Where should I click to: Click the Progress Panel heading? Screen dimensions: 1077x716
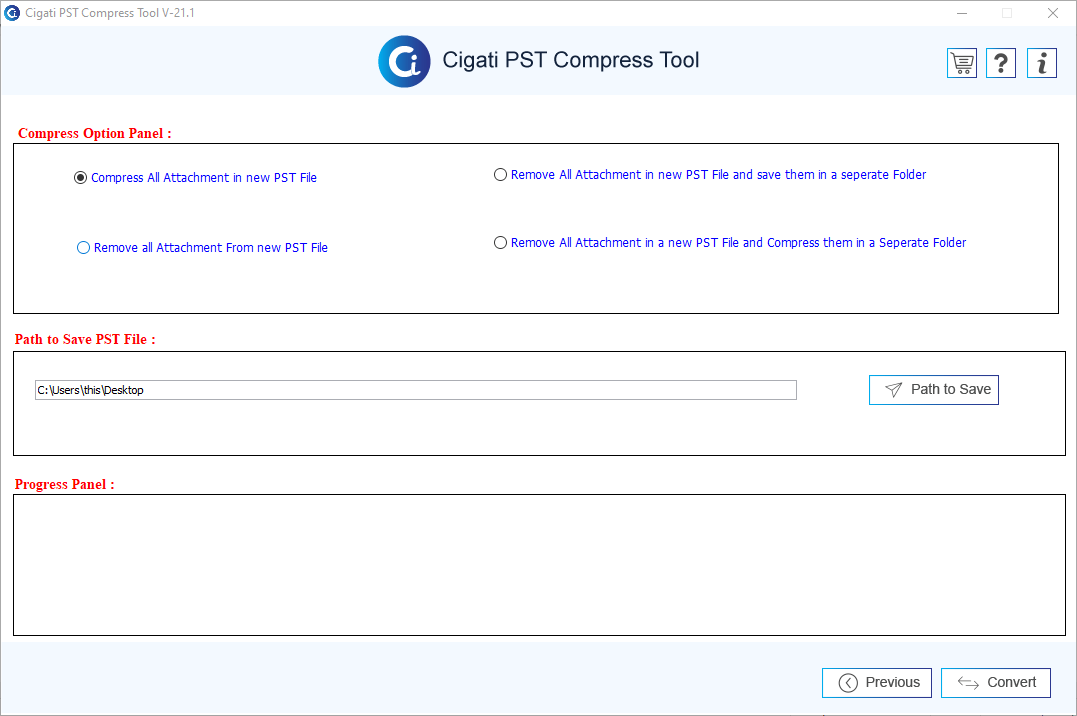click(x=65, y=484)
